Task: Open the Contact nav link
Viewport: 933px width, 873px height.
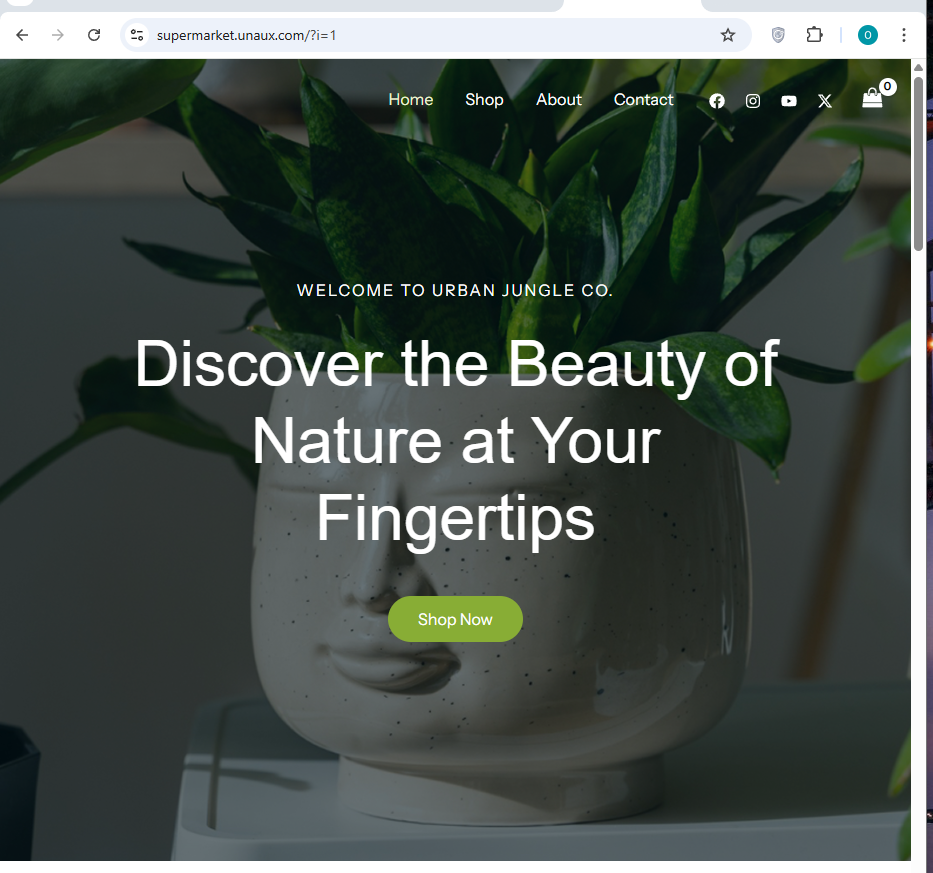Action: click(x=643, y=99)
